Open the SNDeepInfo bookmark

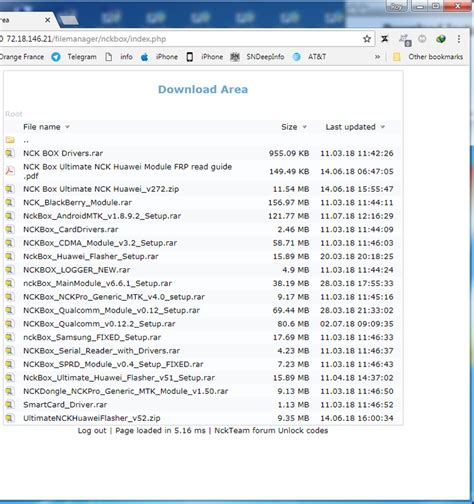(x=258, y=57)
